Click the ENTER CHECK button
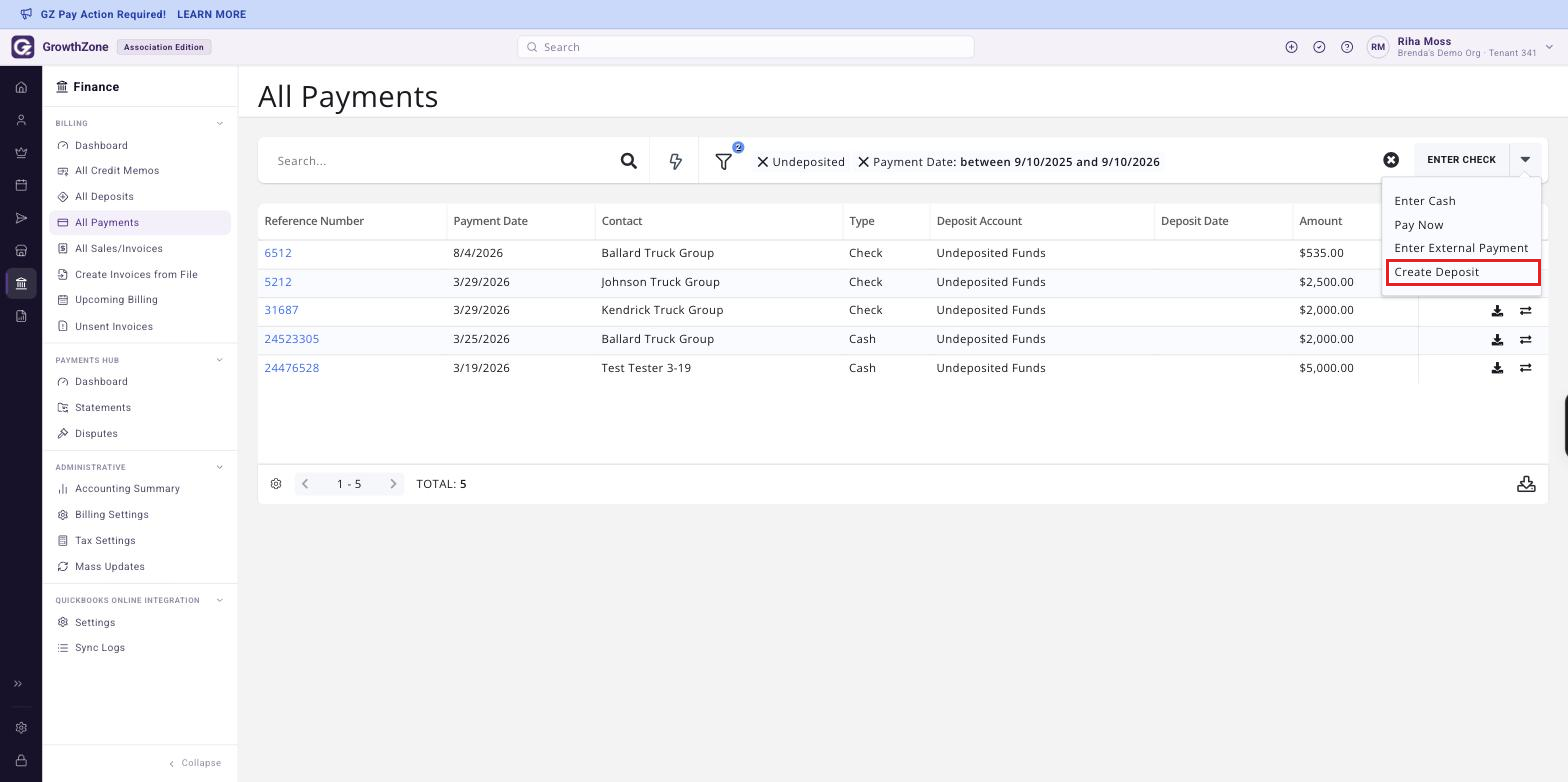 [x=1461, y=160]
